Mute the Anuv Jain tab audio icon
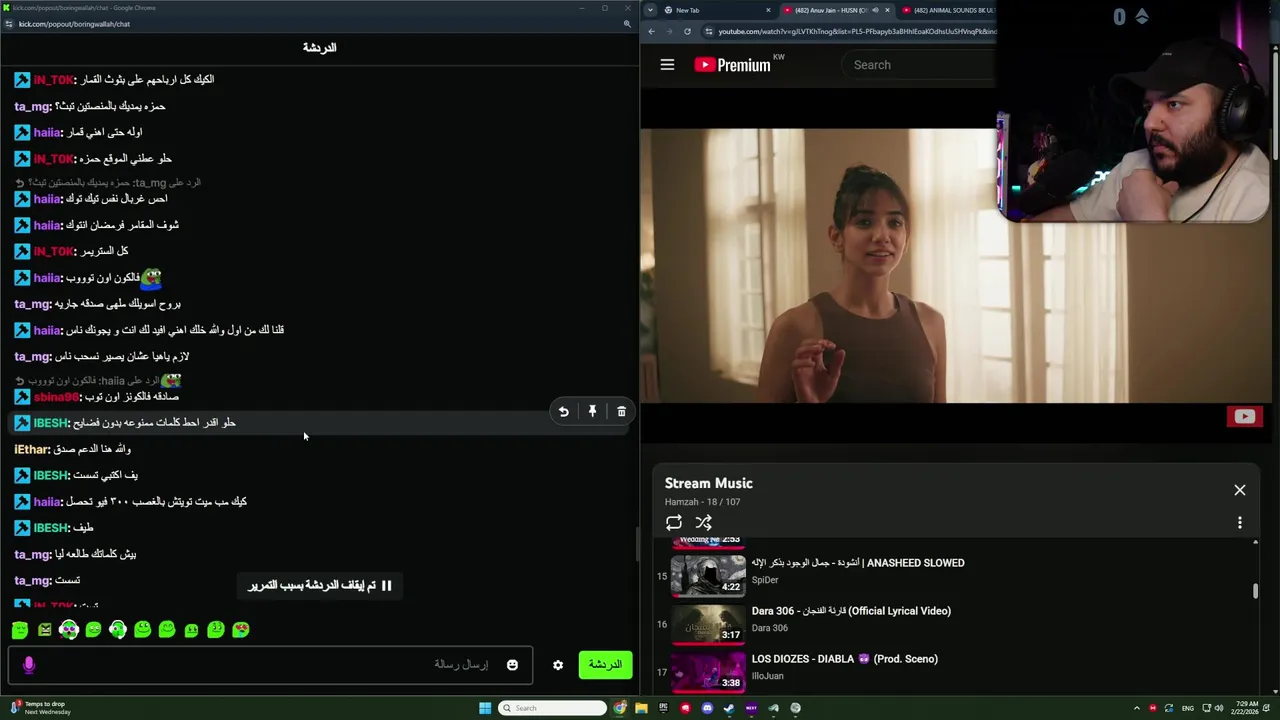This screenshot has height=720, width=1280. tap(875, 10)
